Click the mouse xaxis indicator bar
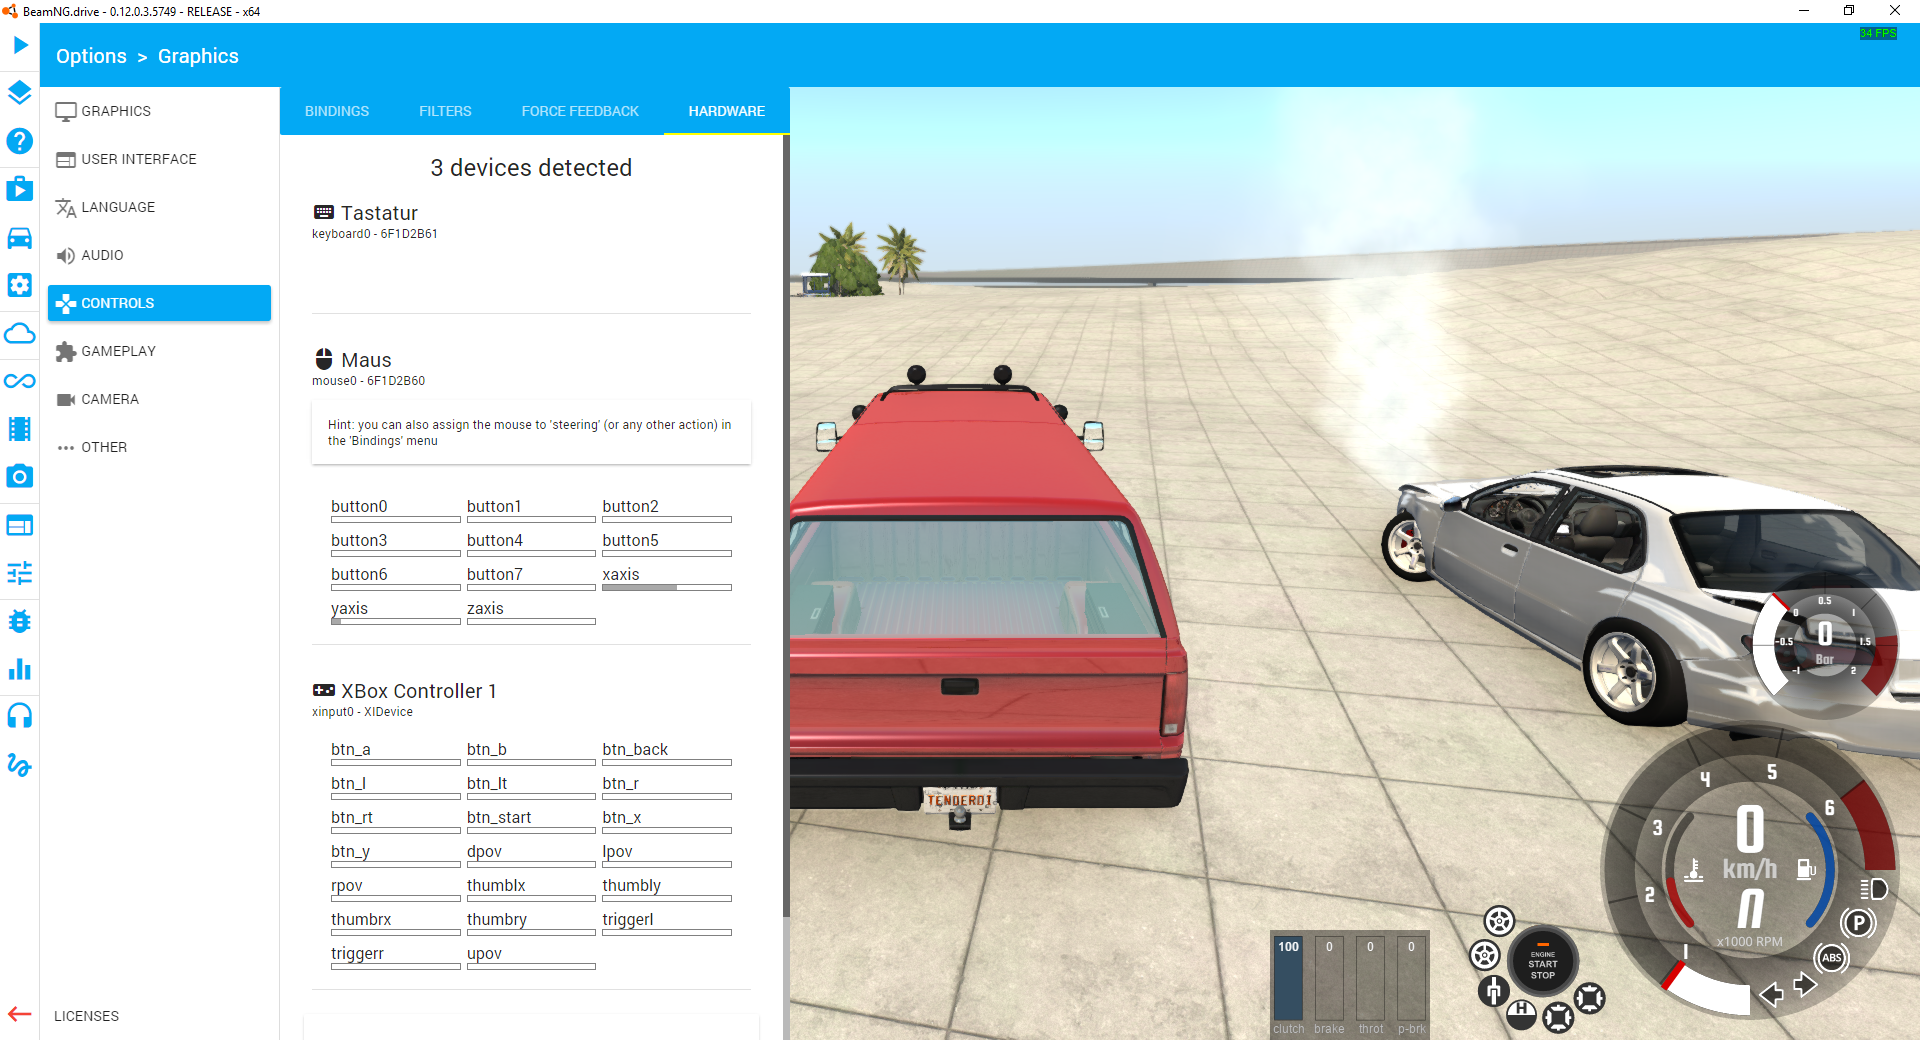The width and height of the screenshot is (1920, 1040). [x=667, y=588]
